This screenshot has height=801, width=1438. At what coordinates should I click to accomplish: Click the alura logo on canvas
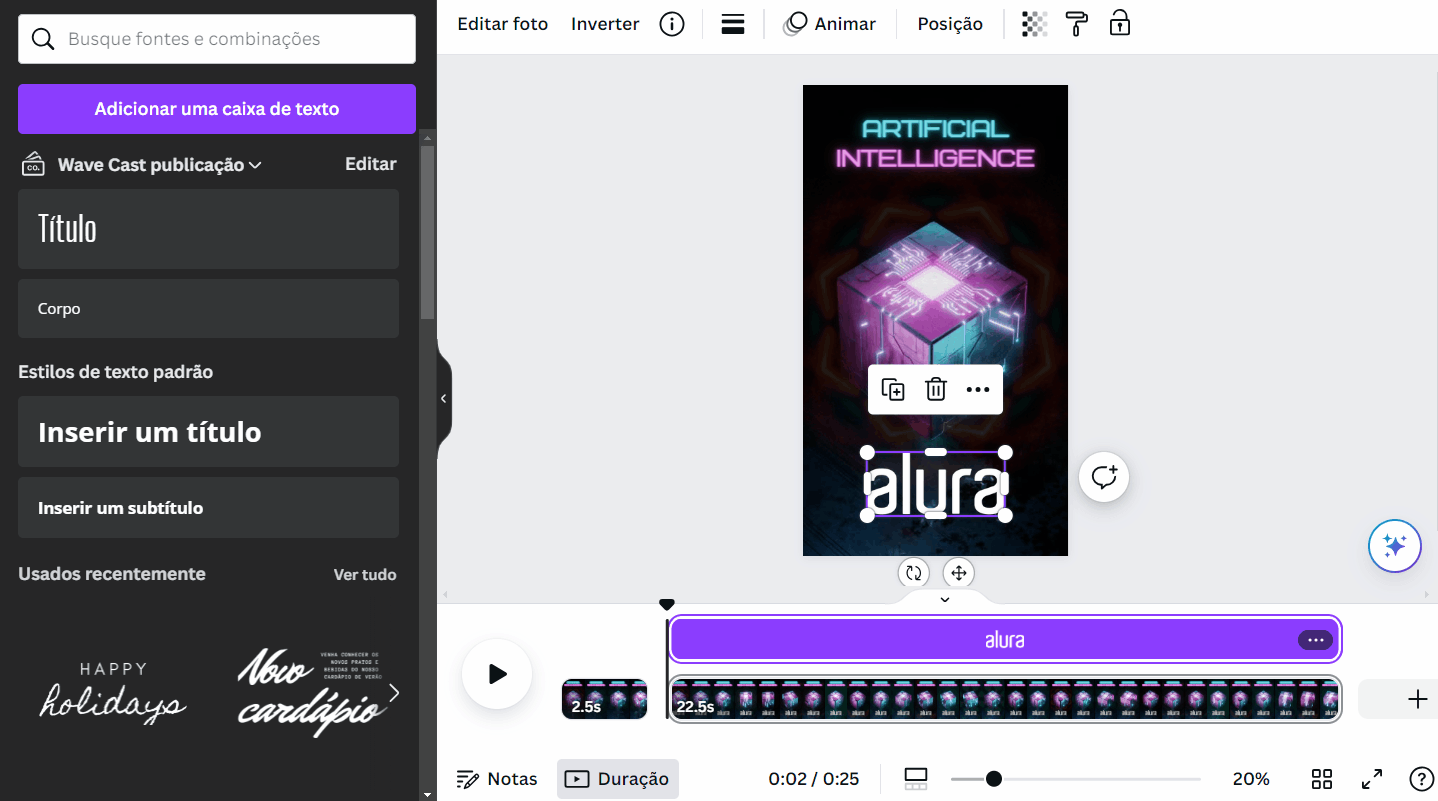(935, 483)
